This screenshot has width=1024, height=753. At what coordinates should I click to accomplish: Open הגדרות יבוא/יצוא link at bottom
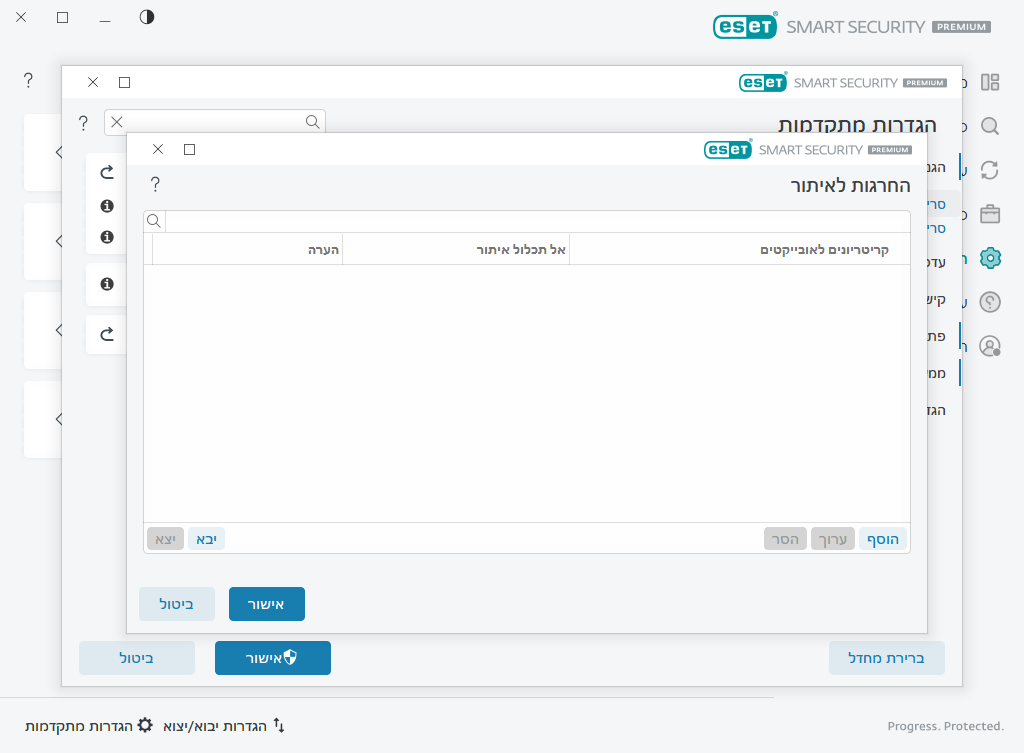click(224, 725)
